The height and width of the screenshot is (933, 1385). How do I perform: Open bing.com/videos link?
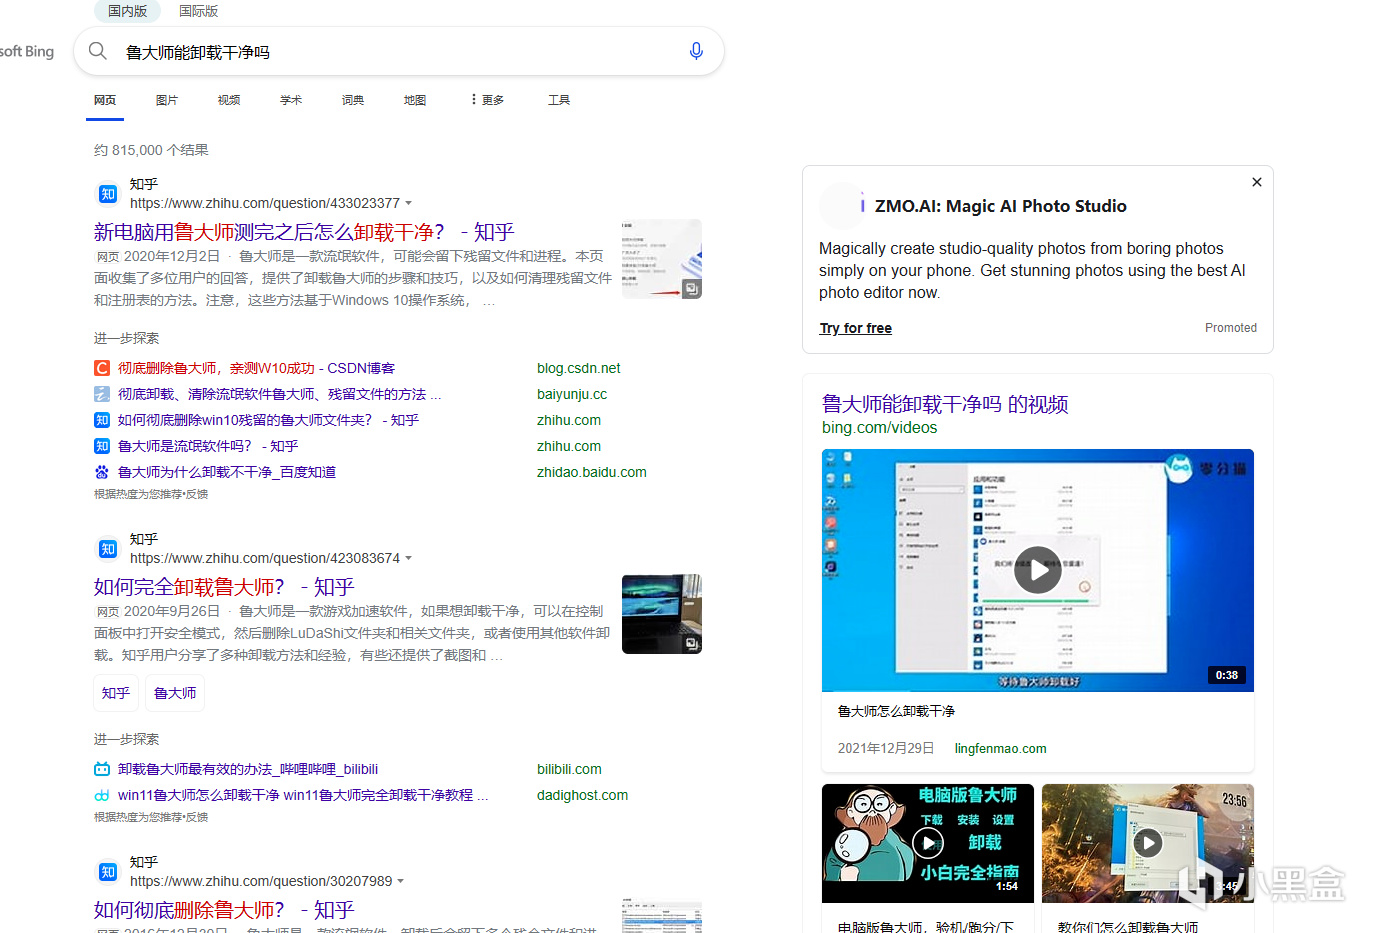point(880,427)
